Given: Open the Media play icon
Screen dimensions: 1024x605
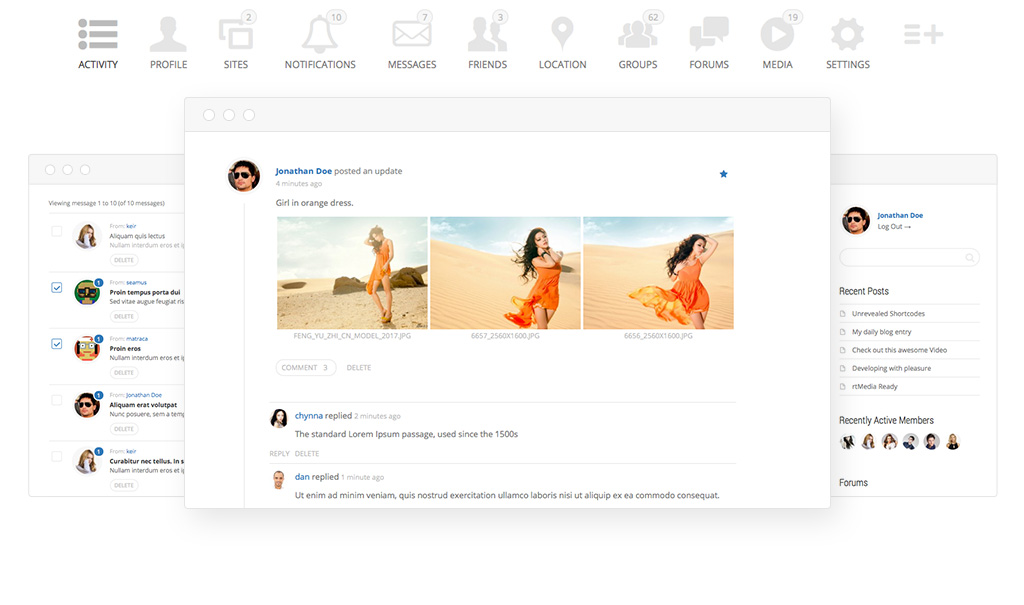Looking at the screenshot, I should click(777, 35).
